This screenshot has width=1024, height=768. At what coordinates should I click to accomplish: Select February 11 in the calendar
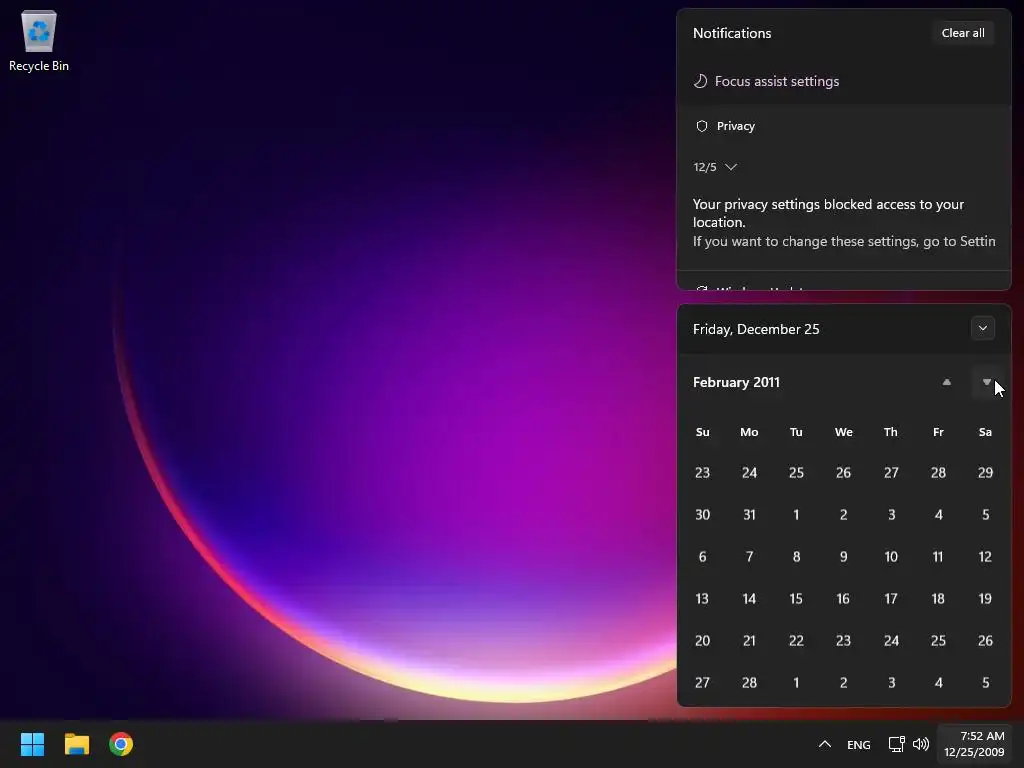(938, 556)
